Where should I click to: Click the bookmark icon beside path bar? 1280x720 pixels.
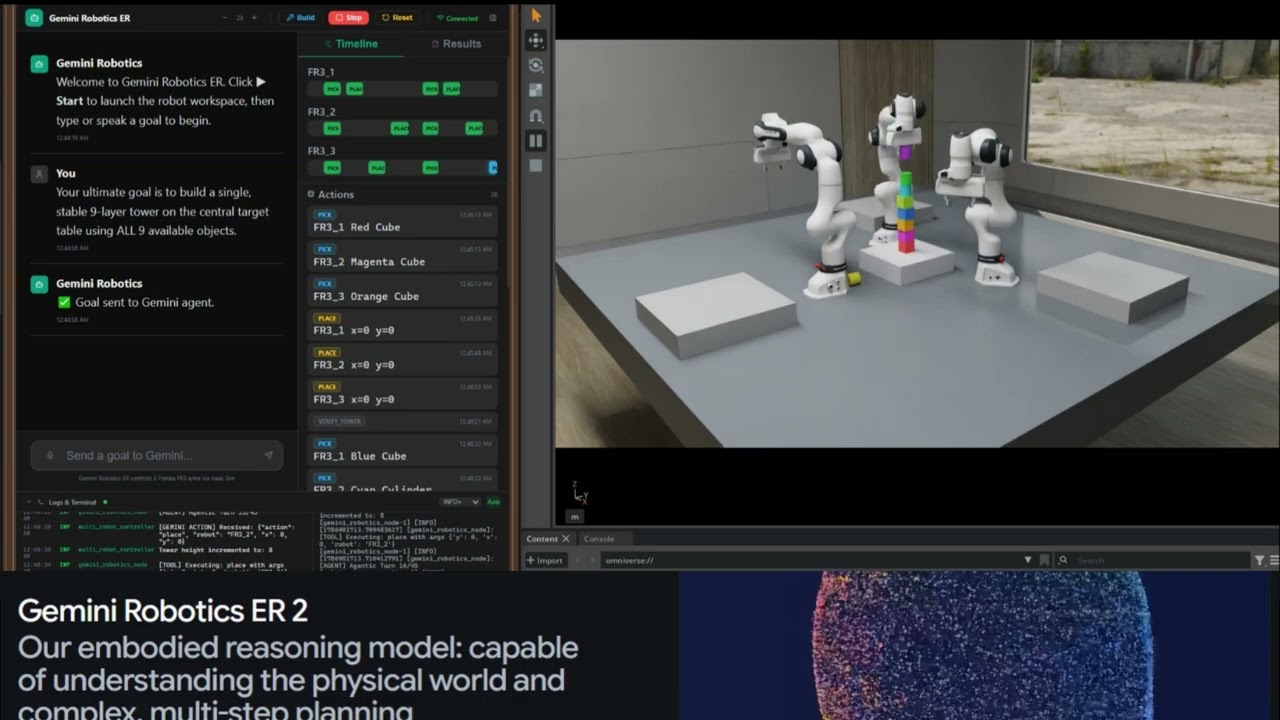point(1044,561)
